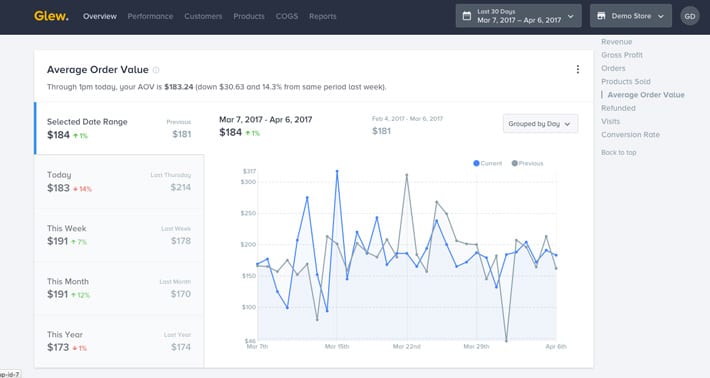Jump to Conversion Rate section

click(x=630, y=134)
